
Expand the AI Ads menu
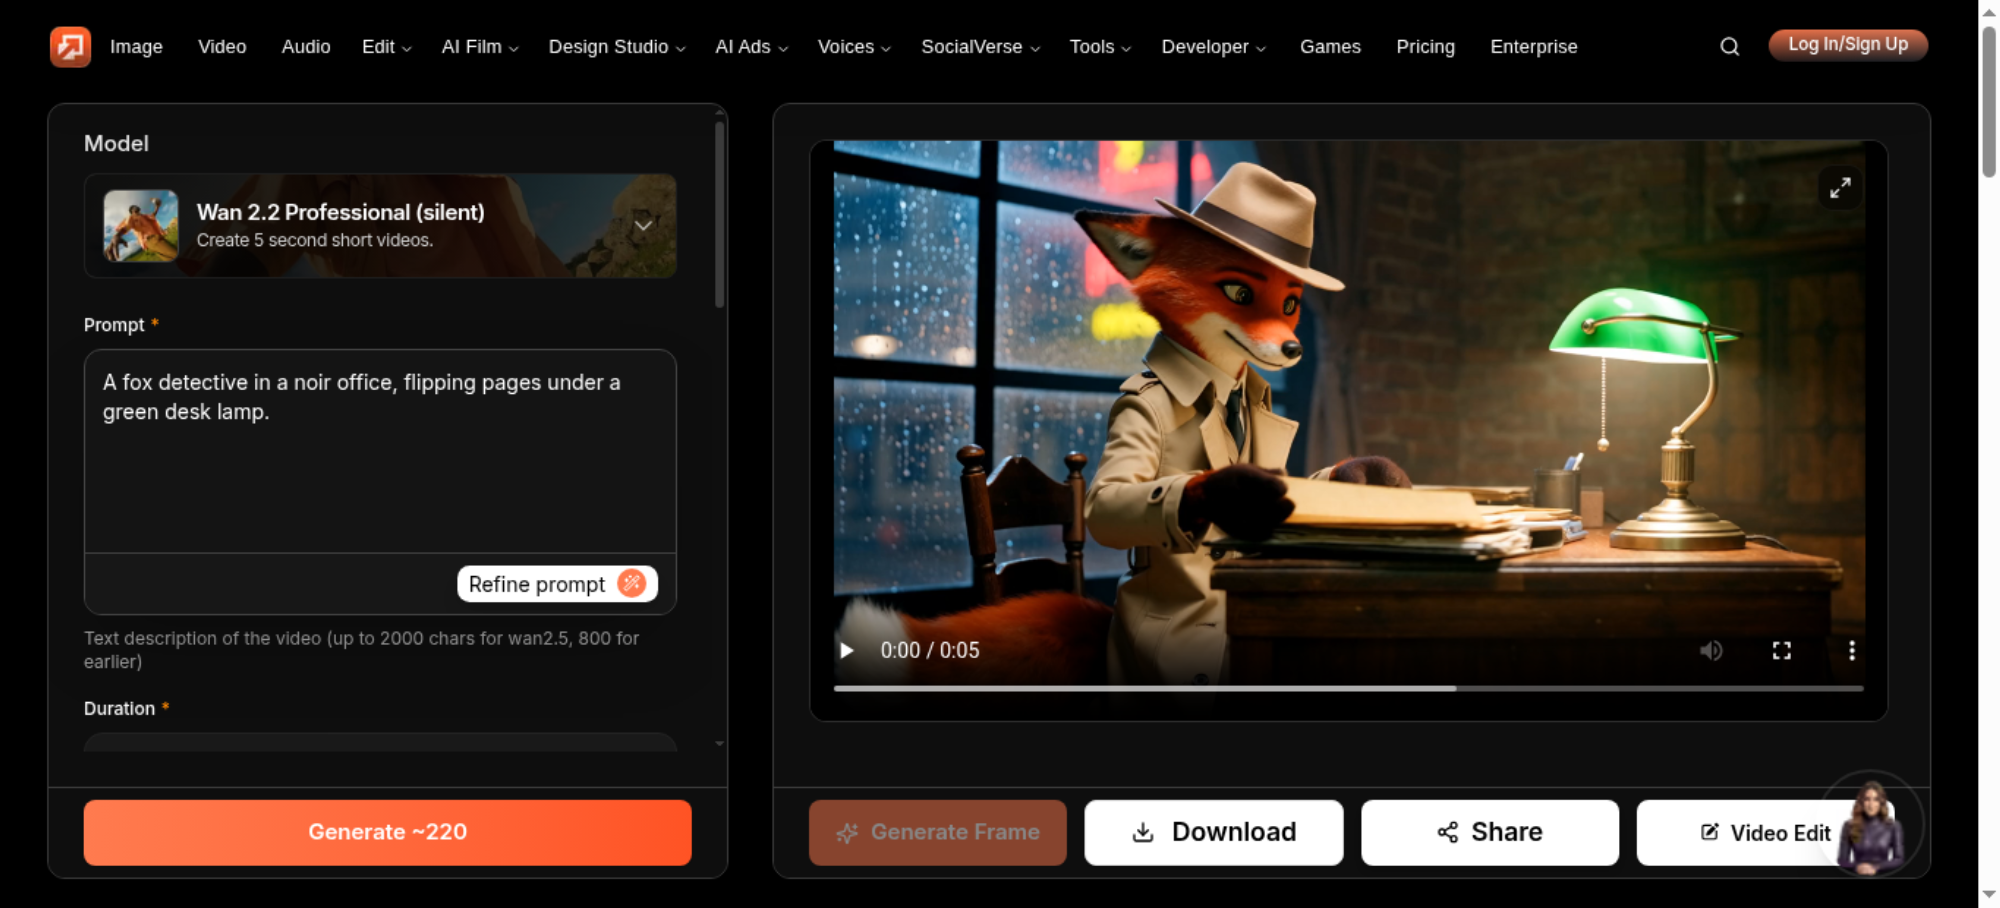(751, 46)
